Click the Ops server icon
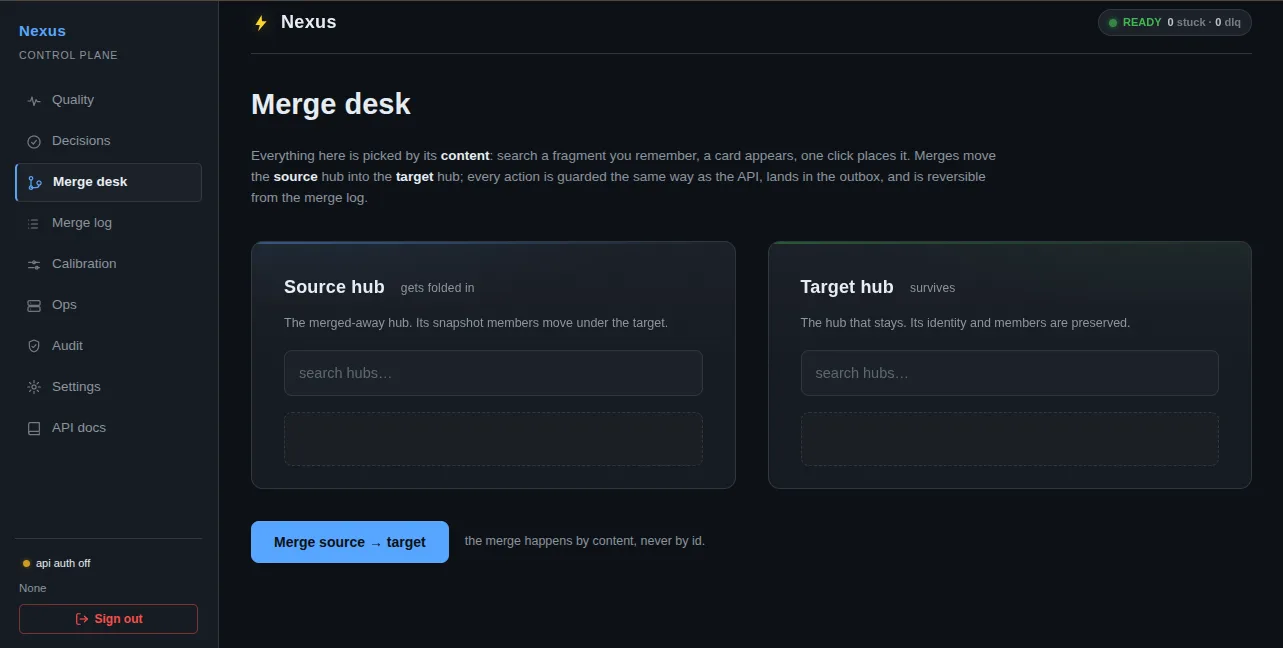The height and width of the screenshot is (648, 1283). [34, 305]
